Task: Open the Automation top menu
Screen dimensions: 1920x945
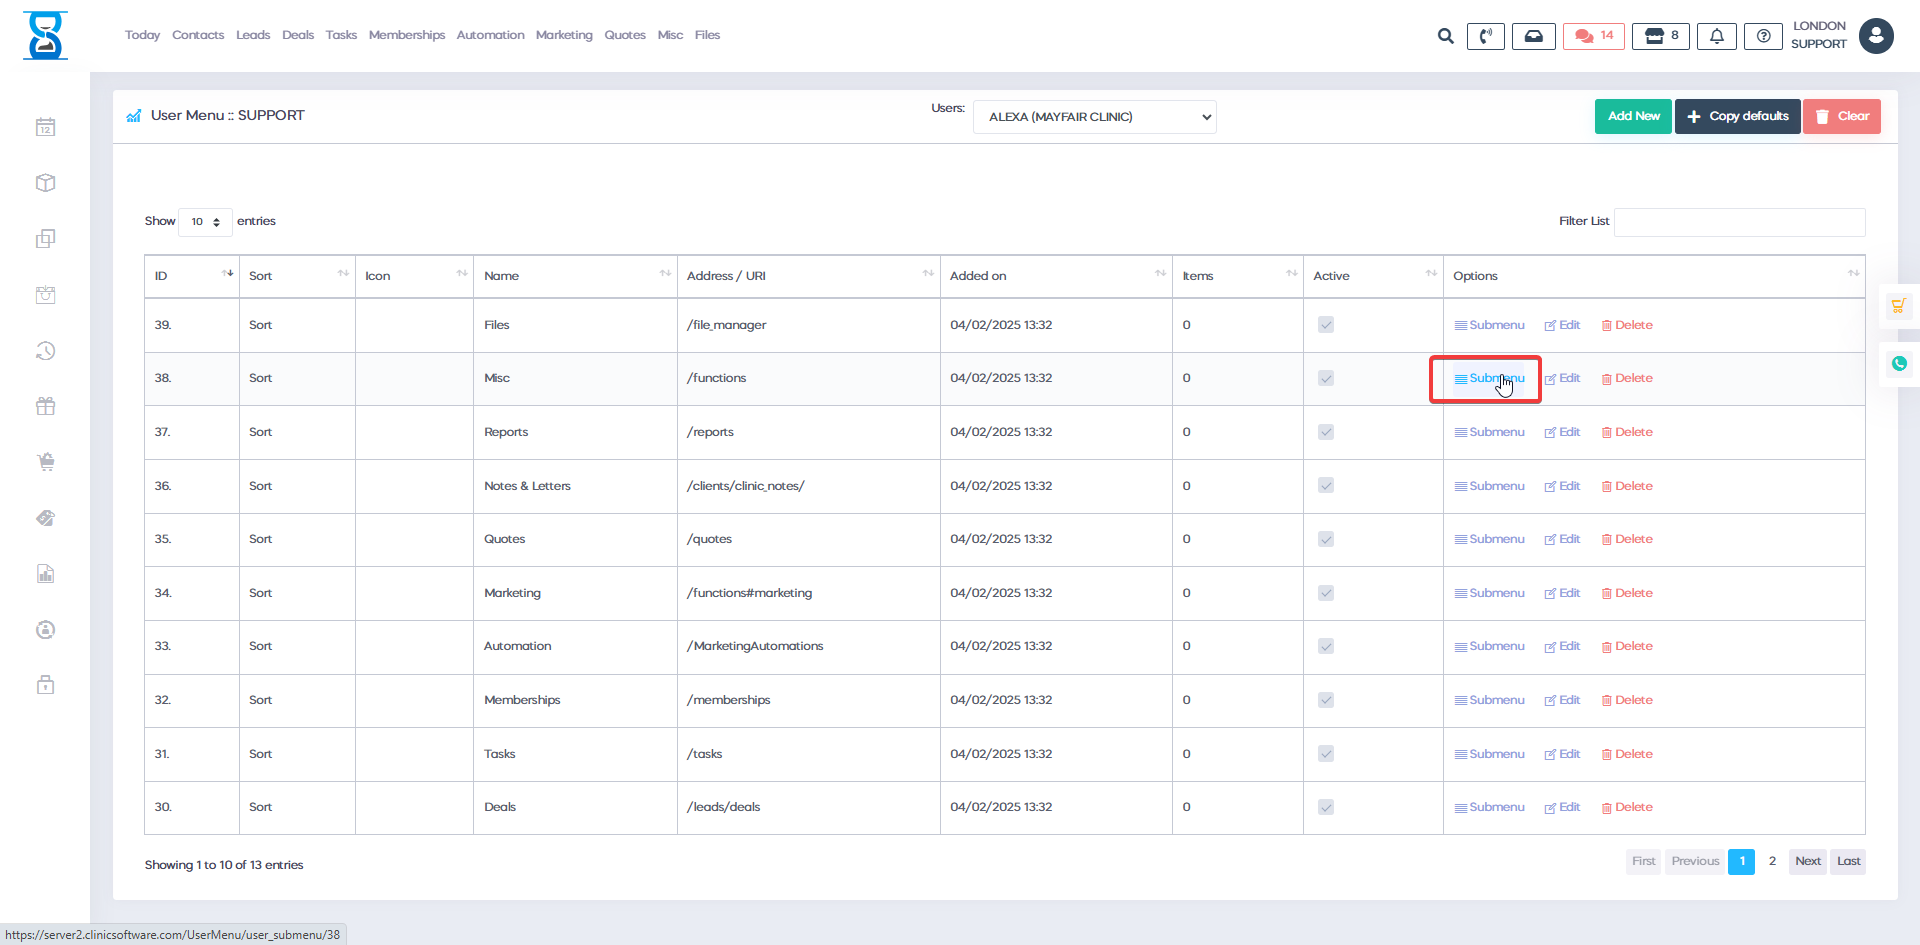Action: click(490, 35)
